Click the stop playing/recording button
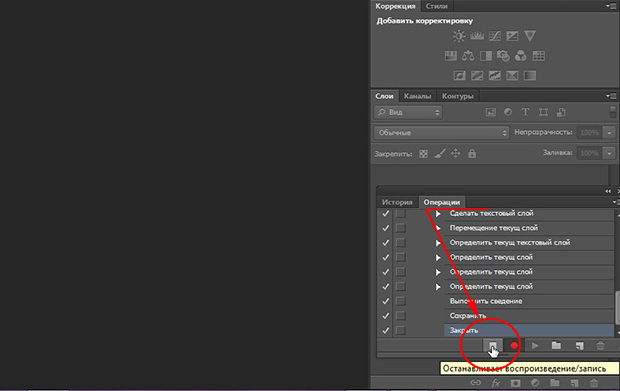 coord(493,346)
